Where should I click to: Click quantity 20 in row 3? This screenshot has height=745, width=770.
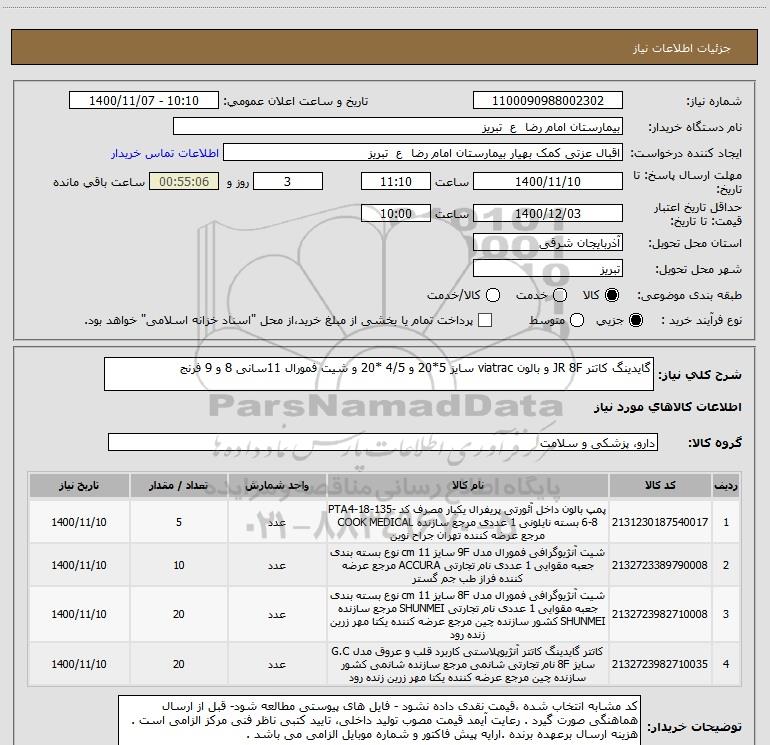pos(179,614)
